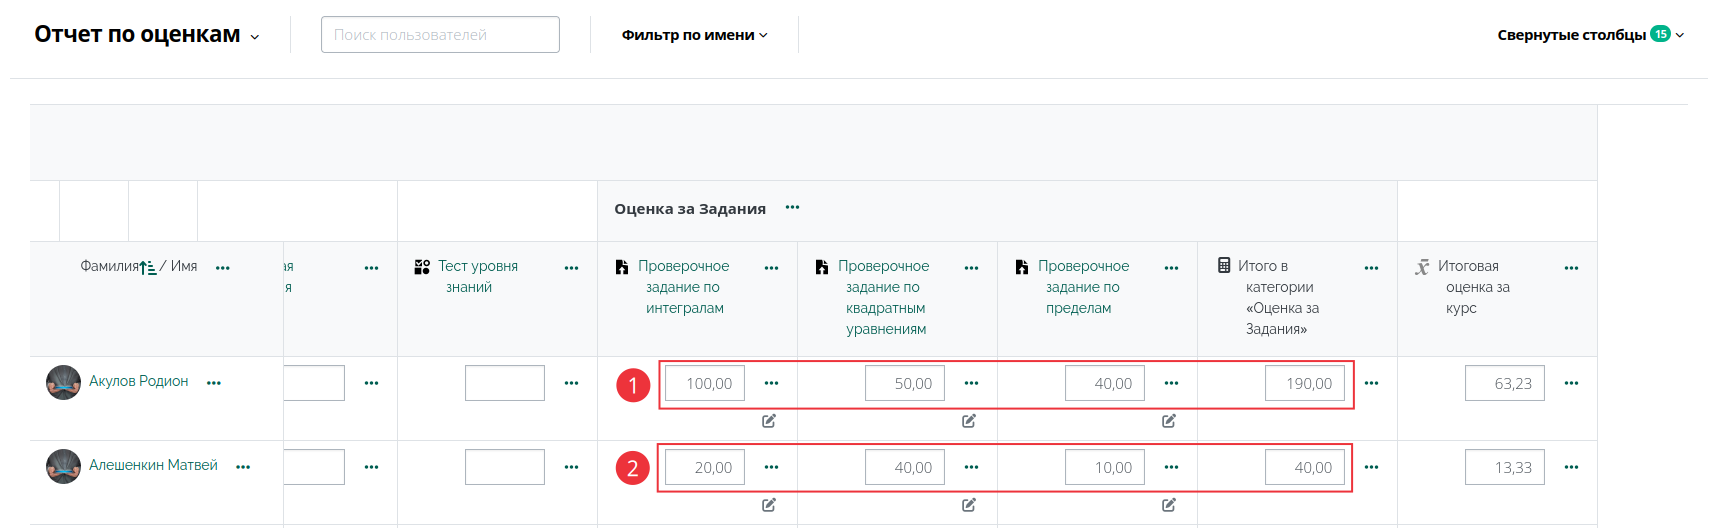Click Акулов's 100,00 grade input field
The image size is (1718, 528).
pyautogui.click(x=705, y=384)
